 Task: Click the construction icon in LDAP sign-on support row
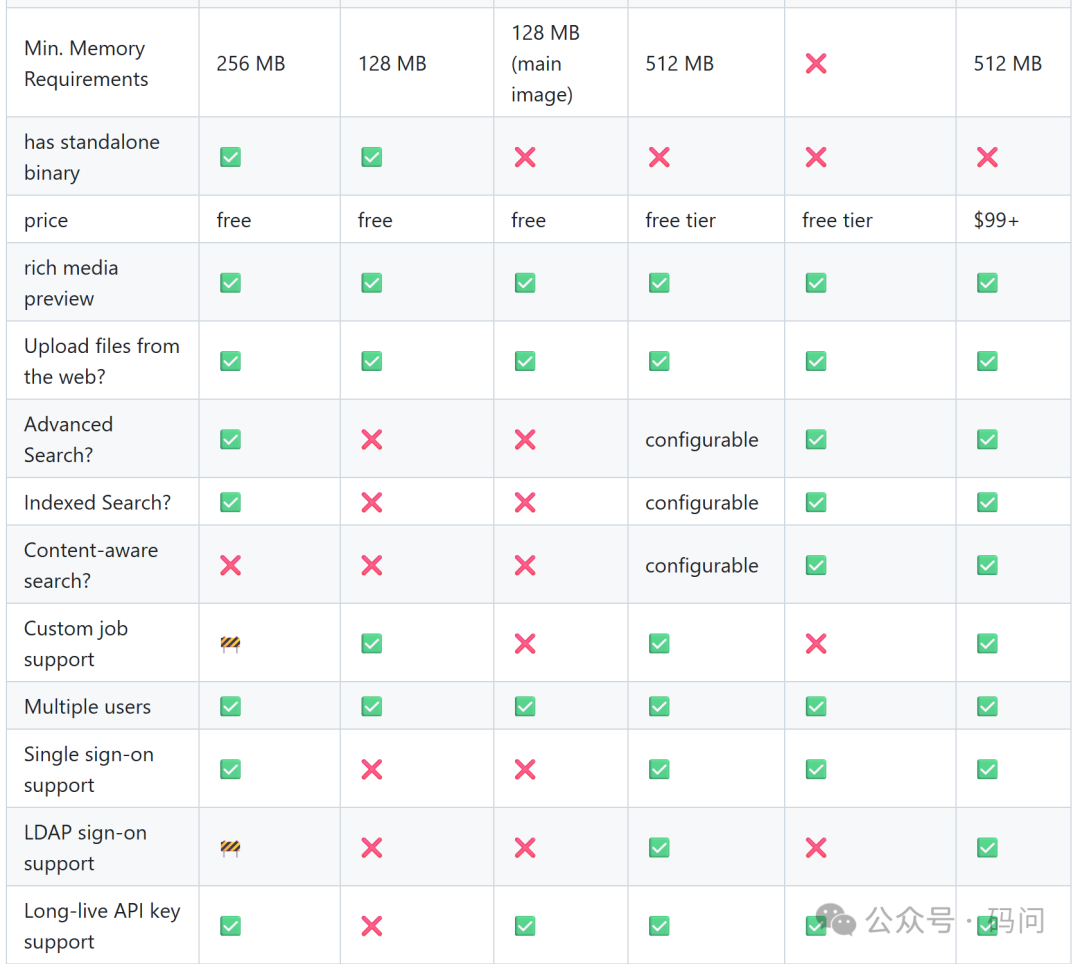(x=230, y=848)
